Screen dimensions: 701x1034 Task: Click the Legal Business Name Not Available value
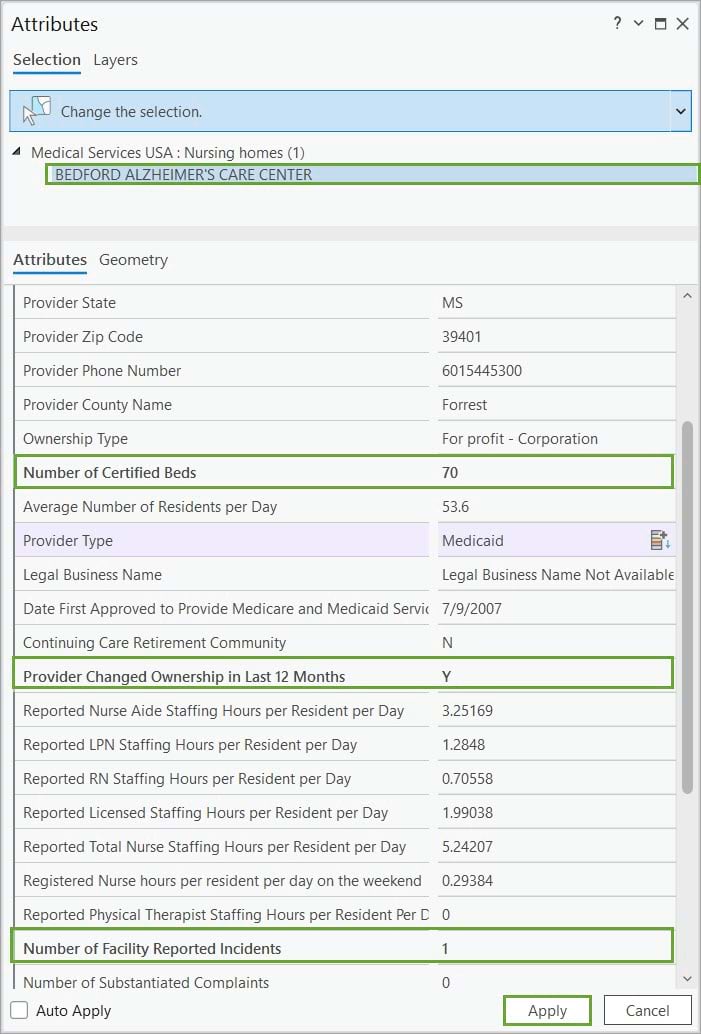click(556, 574)
